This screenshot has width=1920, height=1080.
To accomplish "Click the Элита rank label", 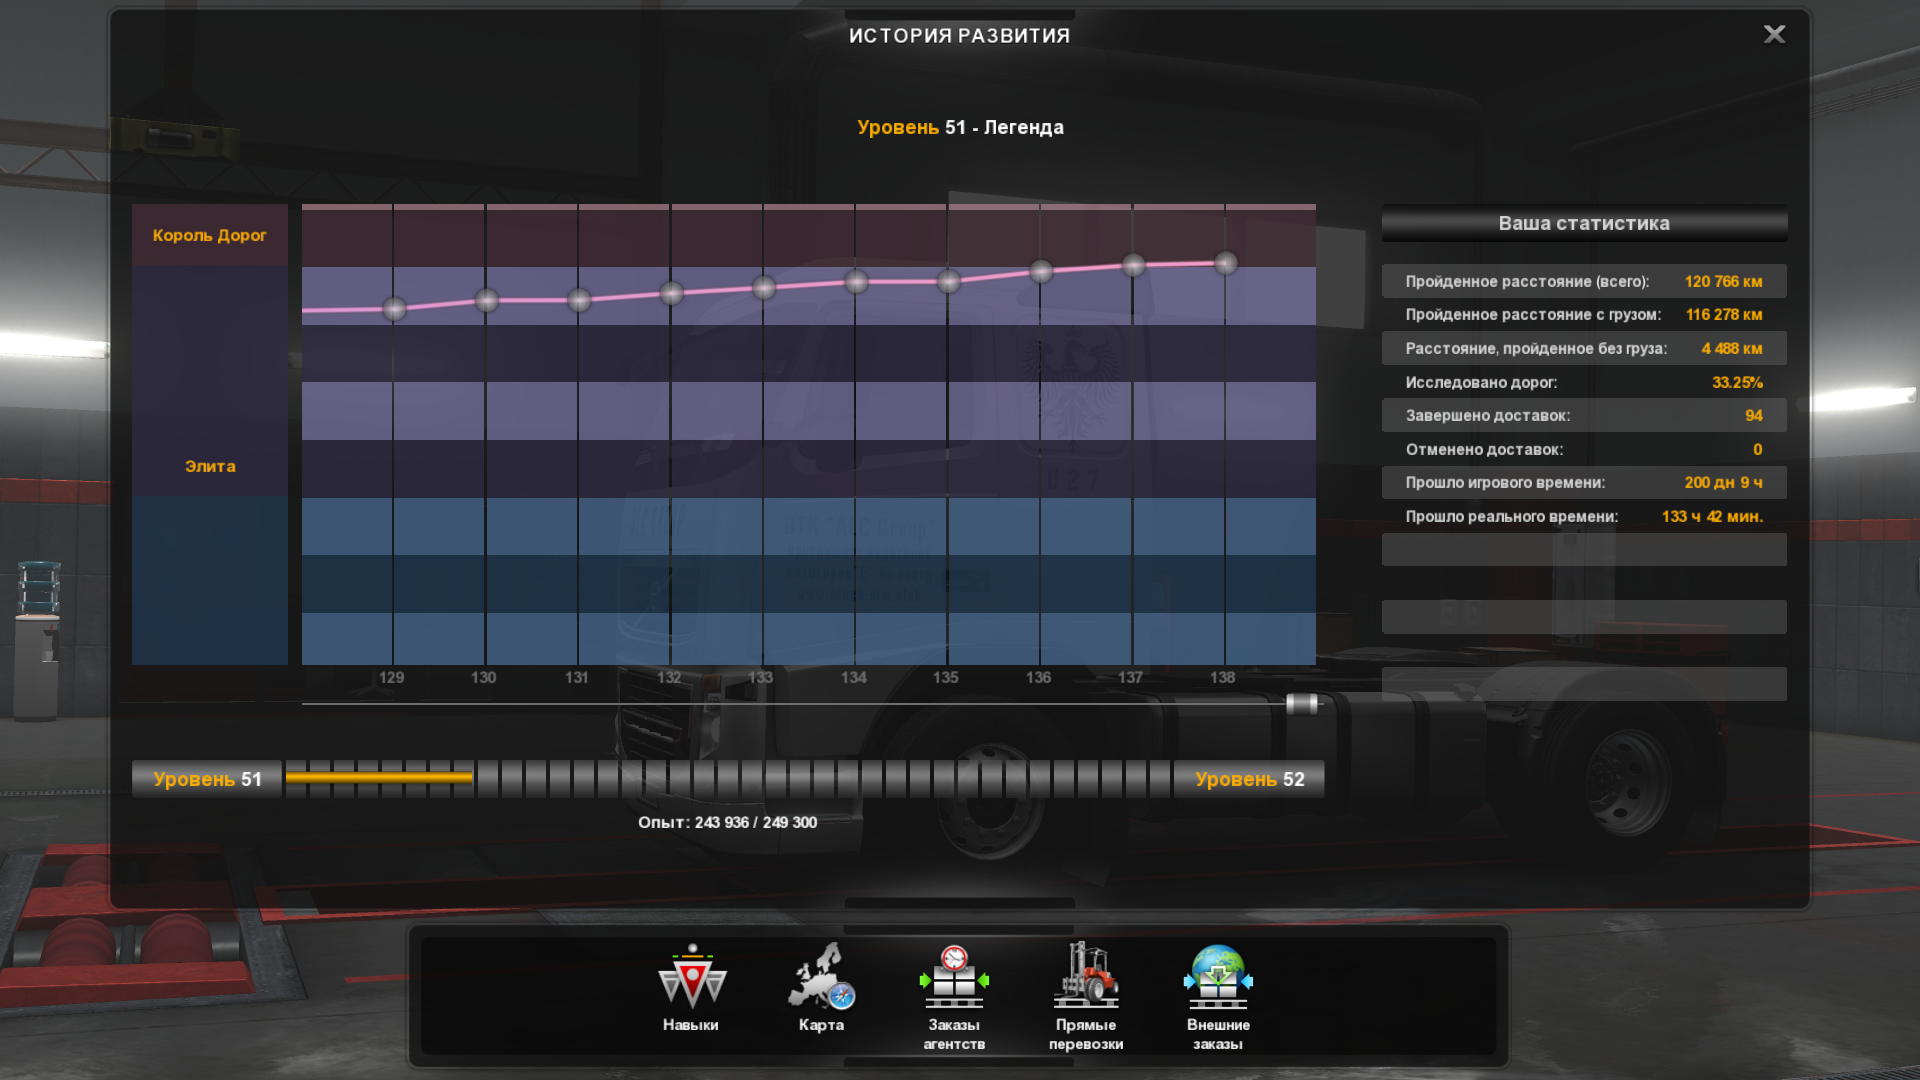I will [210, 466].
